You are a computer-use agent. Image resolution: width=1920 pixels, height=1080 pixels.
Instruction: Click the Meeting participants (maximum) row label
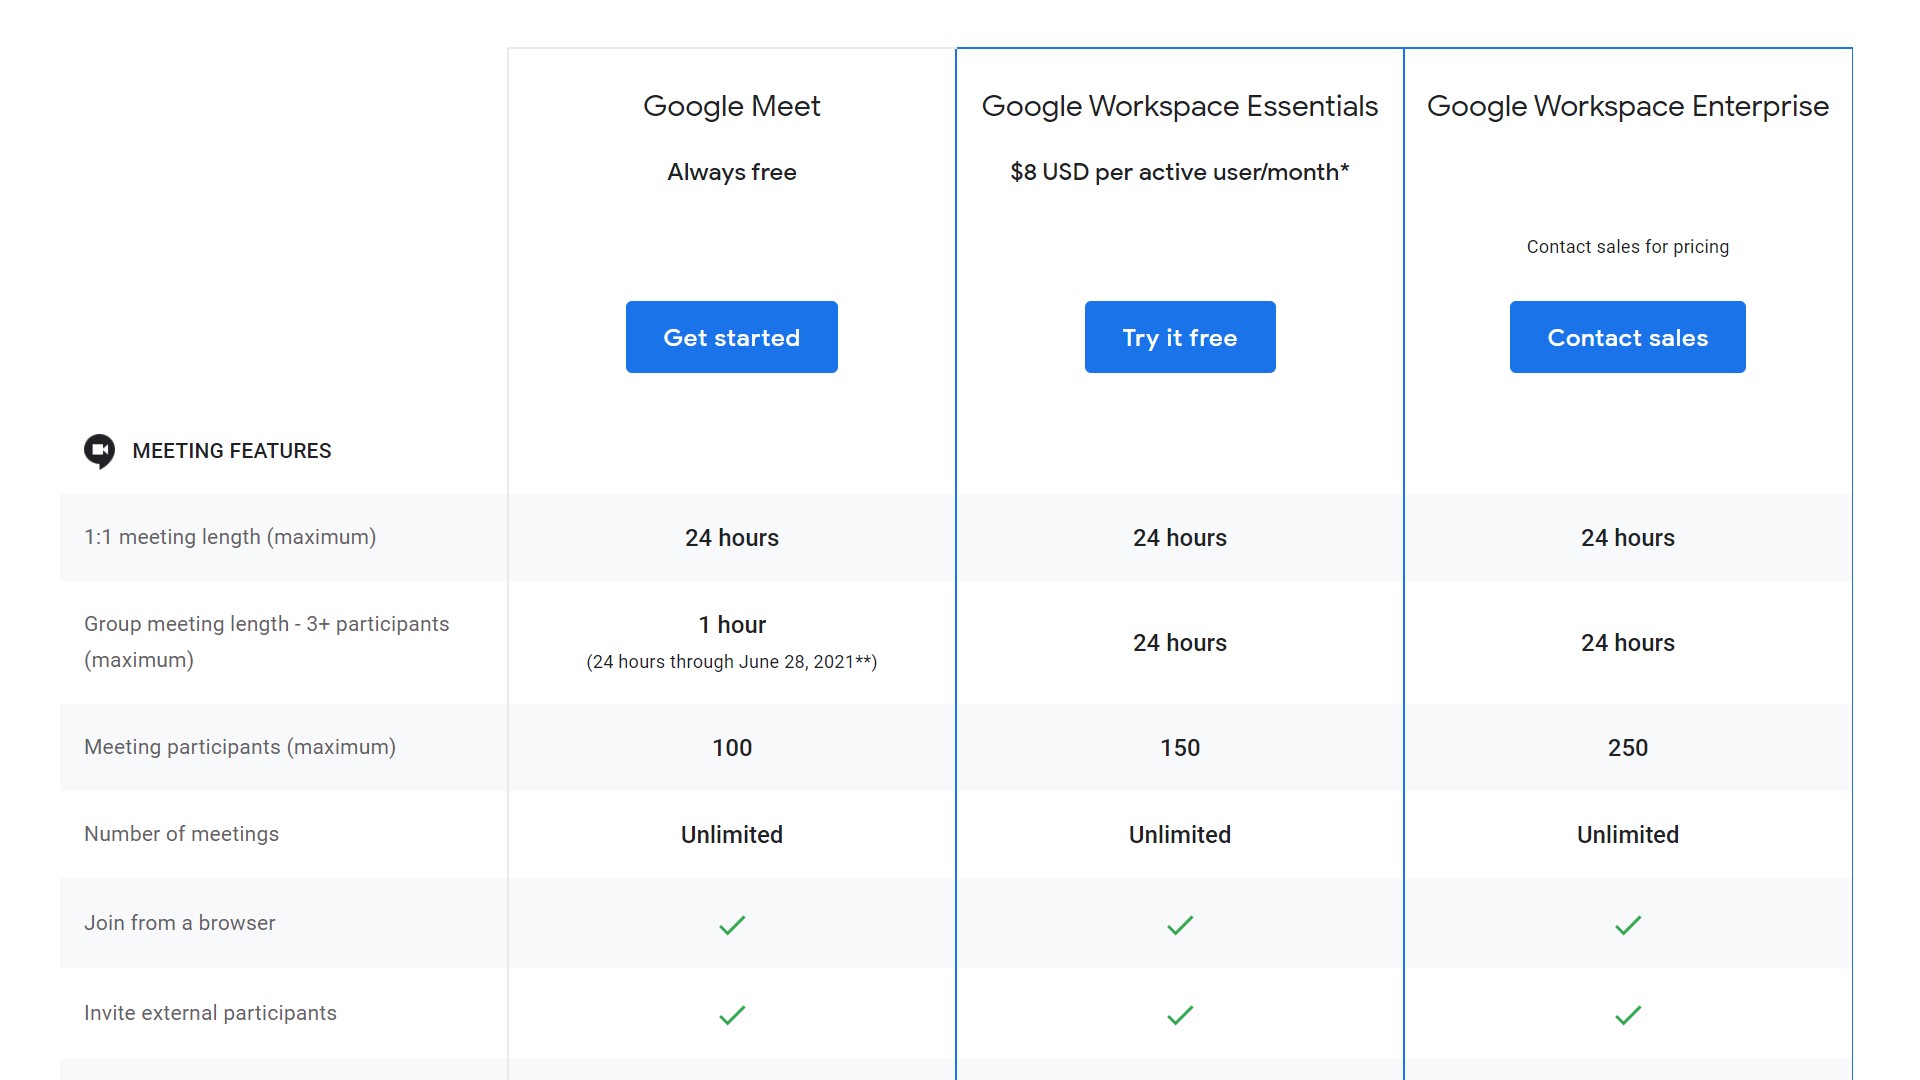click(x=240, y=747)
